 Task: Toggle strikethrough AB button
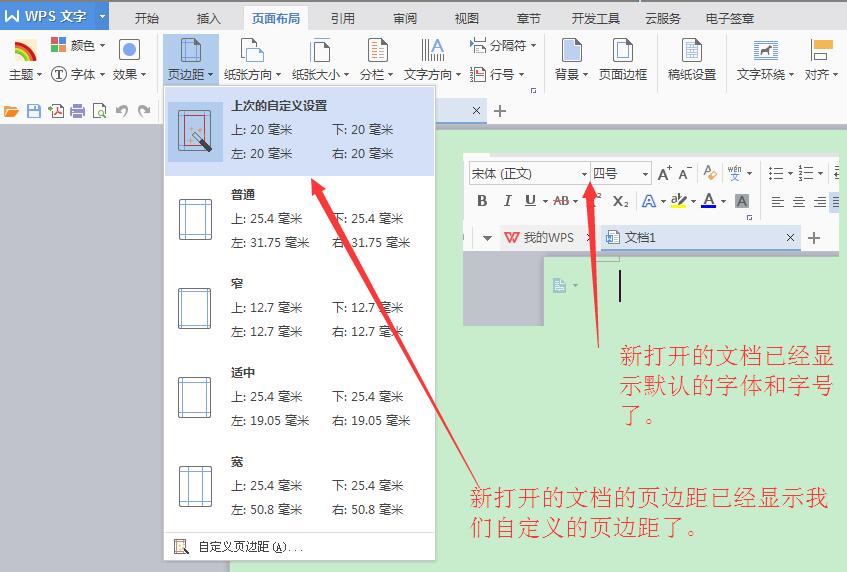[x=561, y=201]
